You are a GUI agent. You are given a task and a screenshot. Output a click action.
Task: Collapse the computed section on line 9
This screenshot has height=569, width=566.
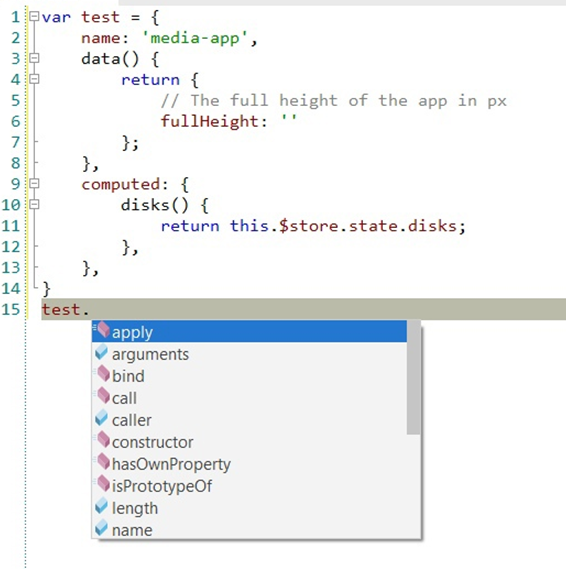pos(34,183)
